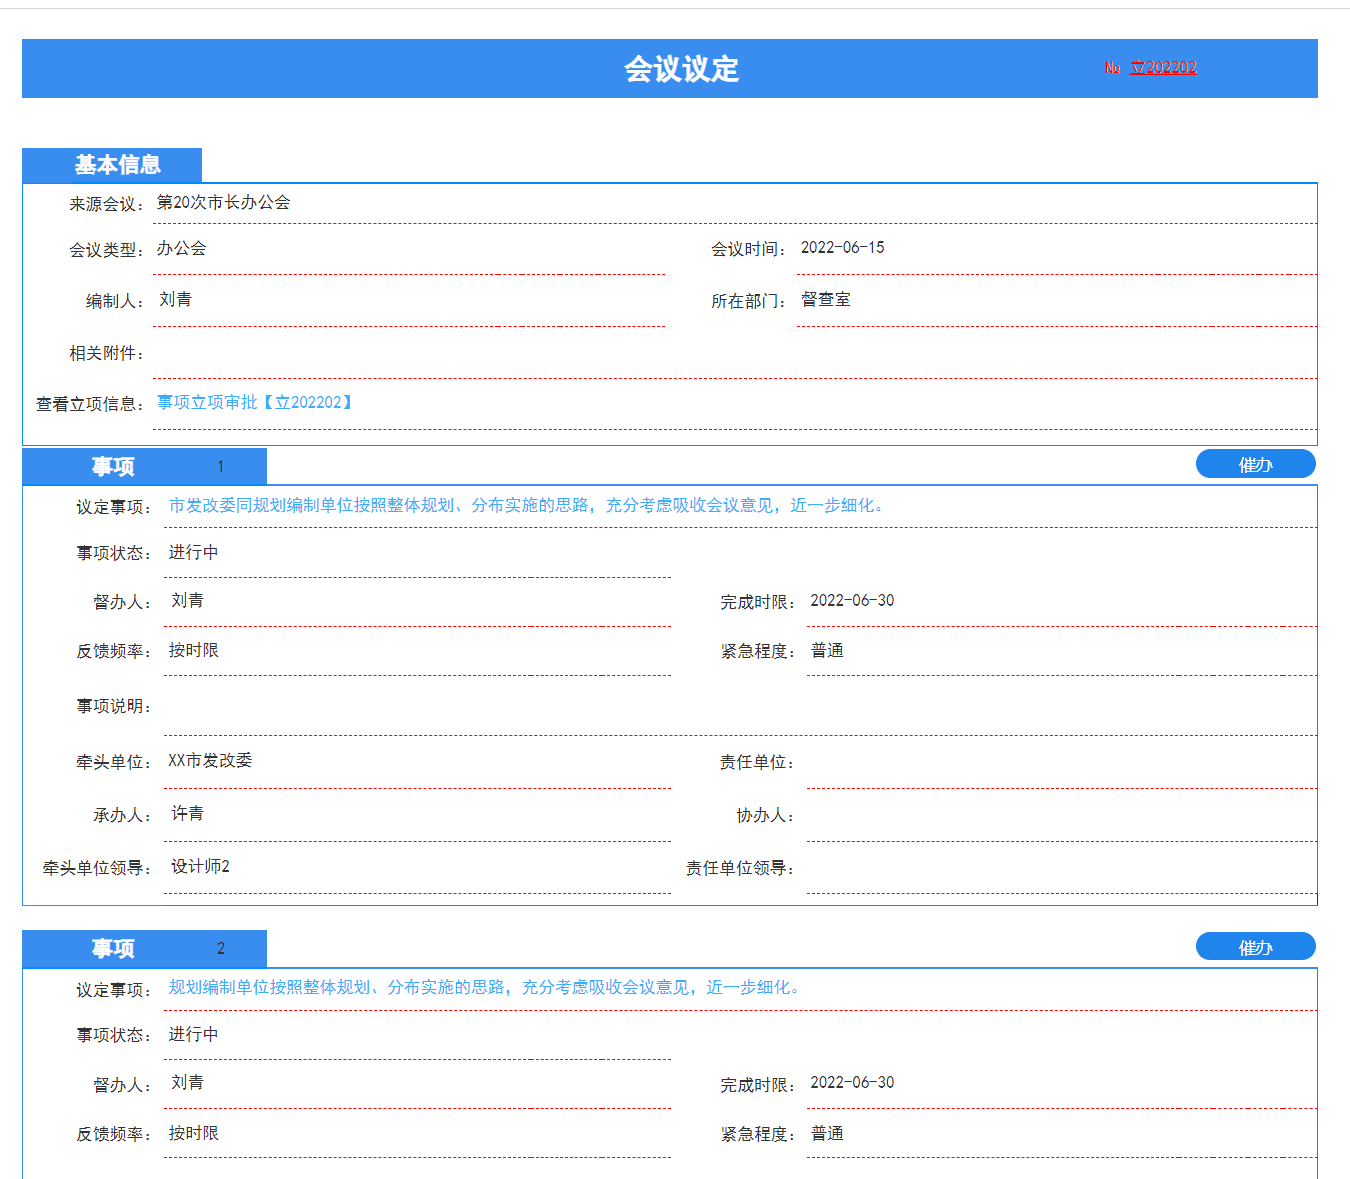Open 事项 2 议定事项 link starting 规划编制单位
Screen dimensions: 1350x1179
485,987
